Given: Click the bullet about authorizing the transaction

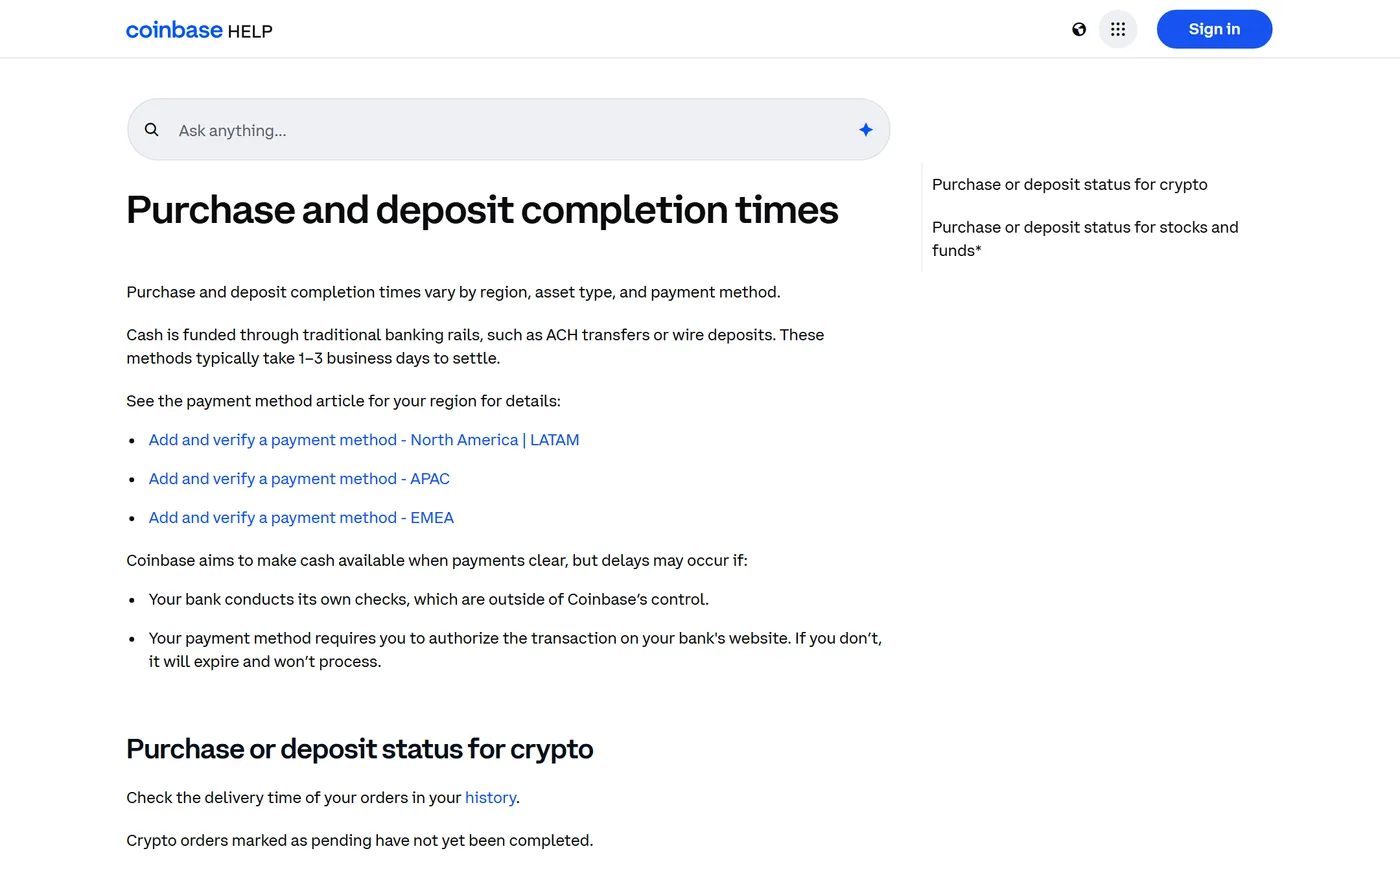Looking at the screenshot, I should 515,650.
